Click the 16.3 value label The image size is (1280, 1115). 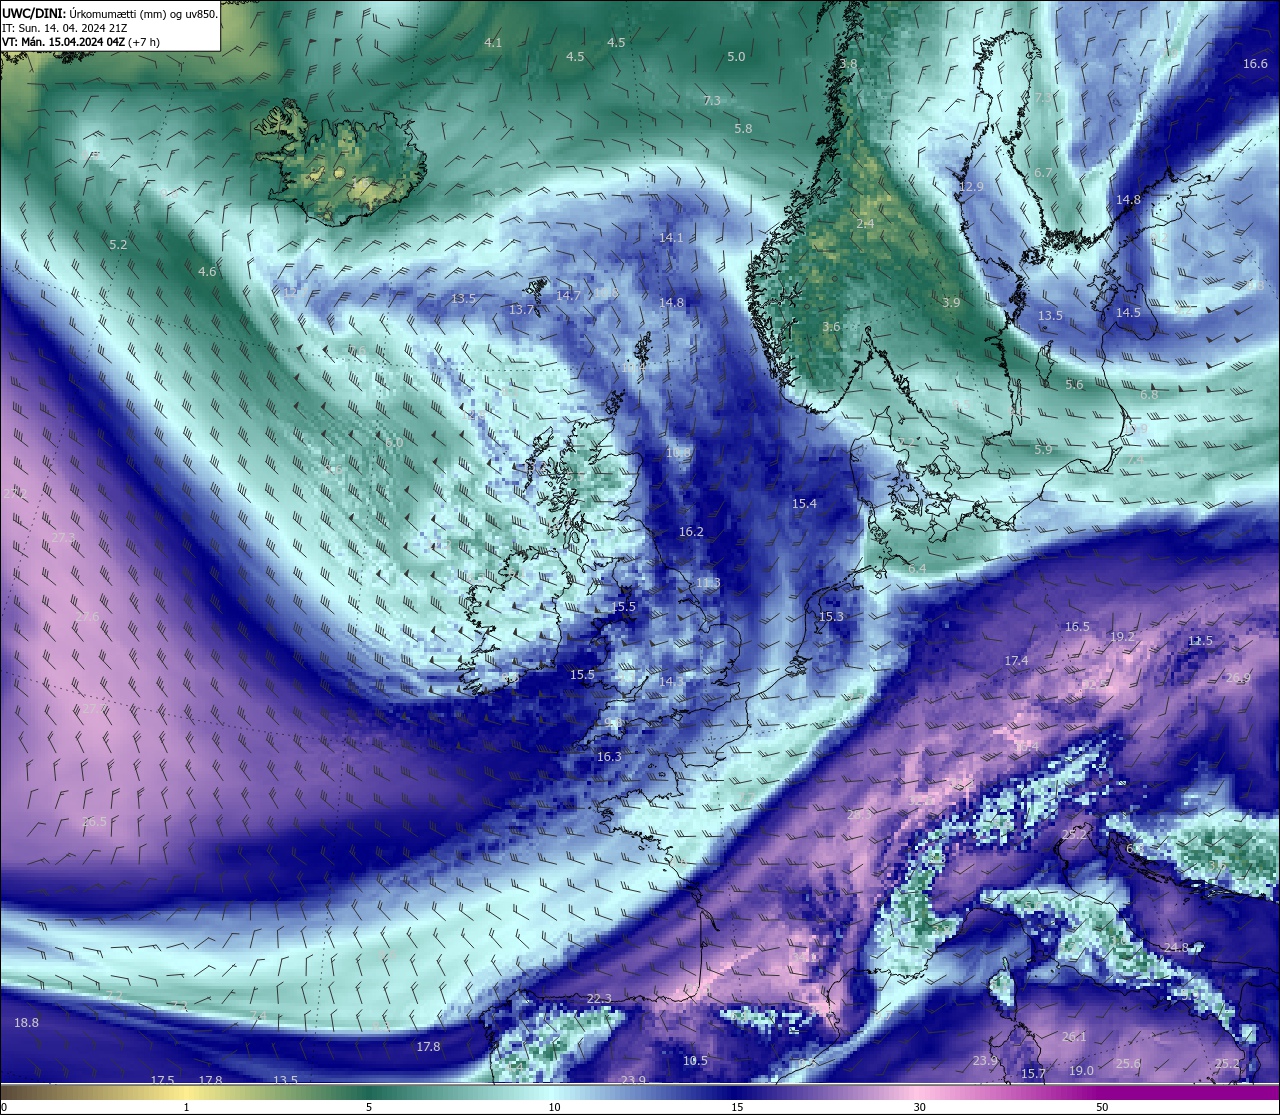[x=609, y=757]
